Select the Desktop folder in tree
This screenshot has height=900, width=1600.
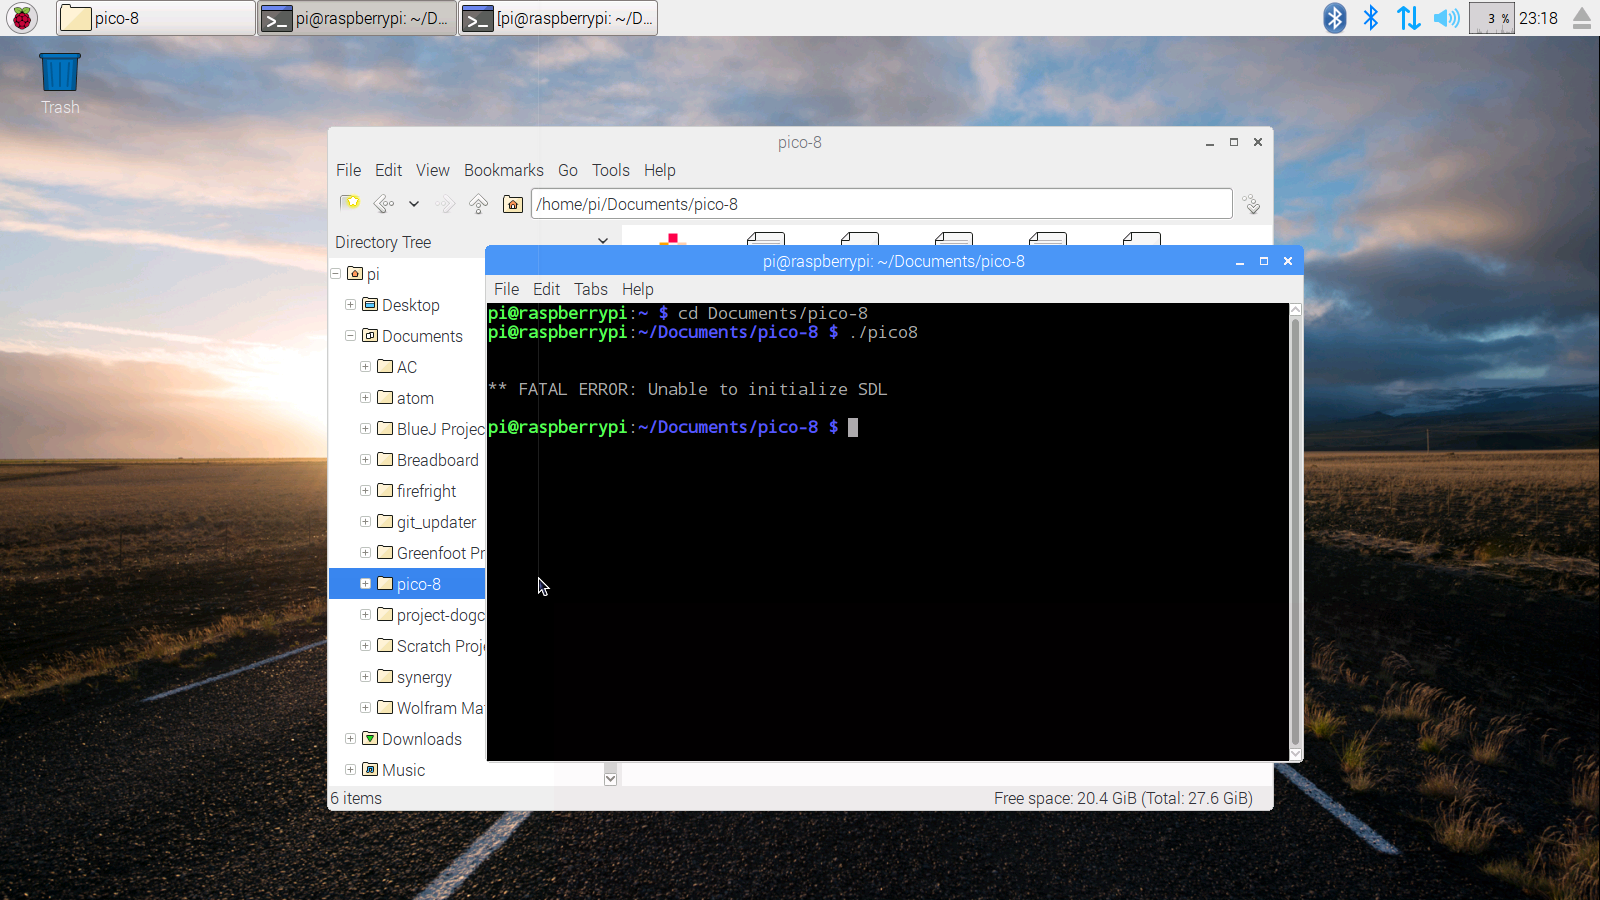coord(401,305)
